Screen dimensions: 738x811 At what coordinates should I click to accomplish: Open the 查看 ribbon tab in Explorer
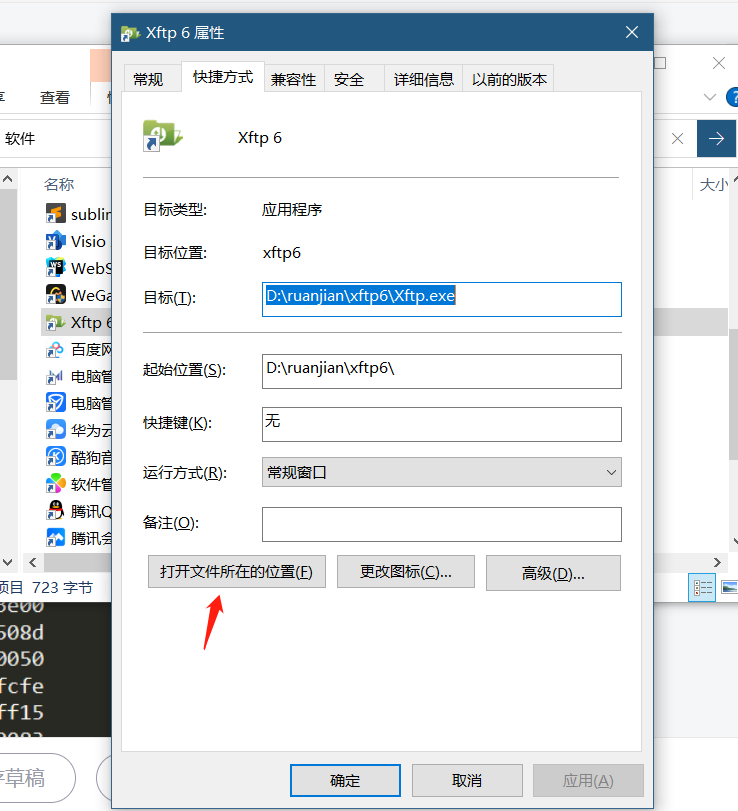[55, 97]
